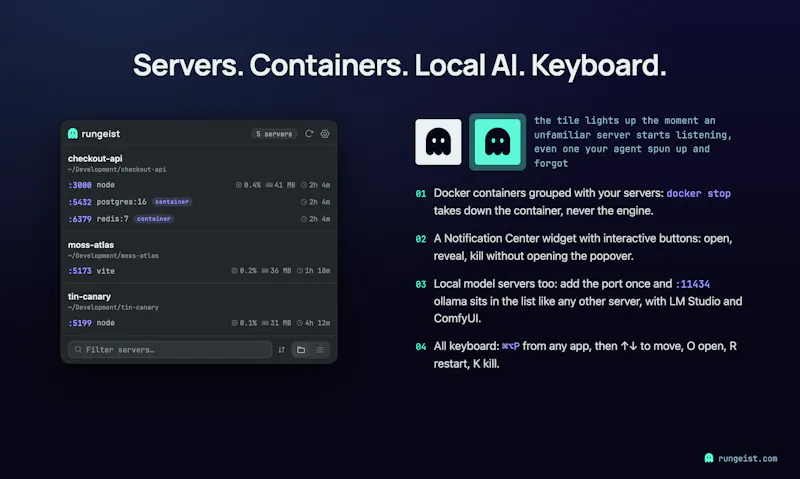Click CPU icon showing 0.1%
Screen dimensions: 800x479
235,323
